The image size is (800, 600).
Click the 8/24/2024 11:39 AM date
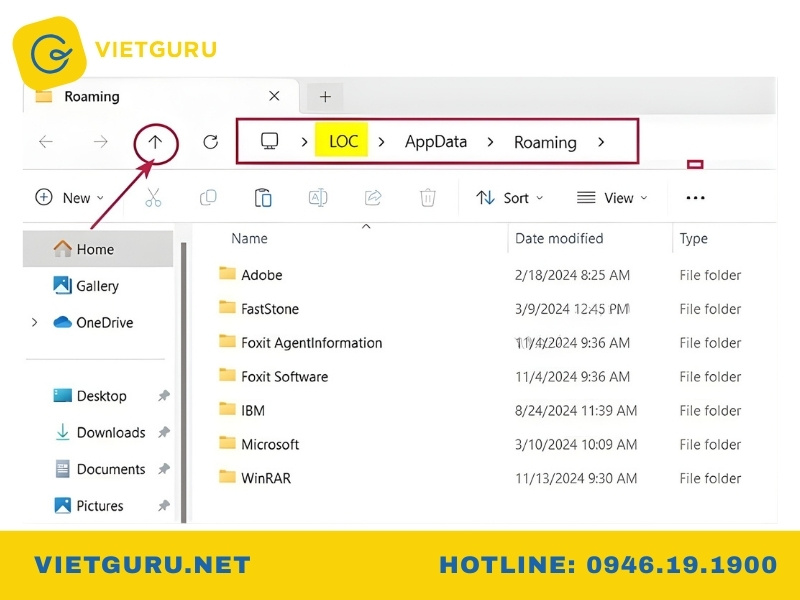coord(576,411)
